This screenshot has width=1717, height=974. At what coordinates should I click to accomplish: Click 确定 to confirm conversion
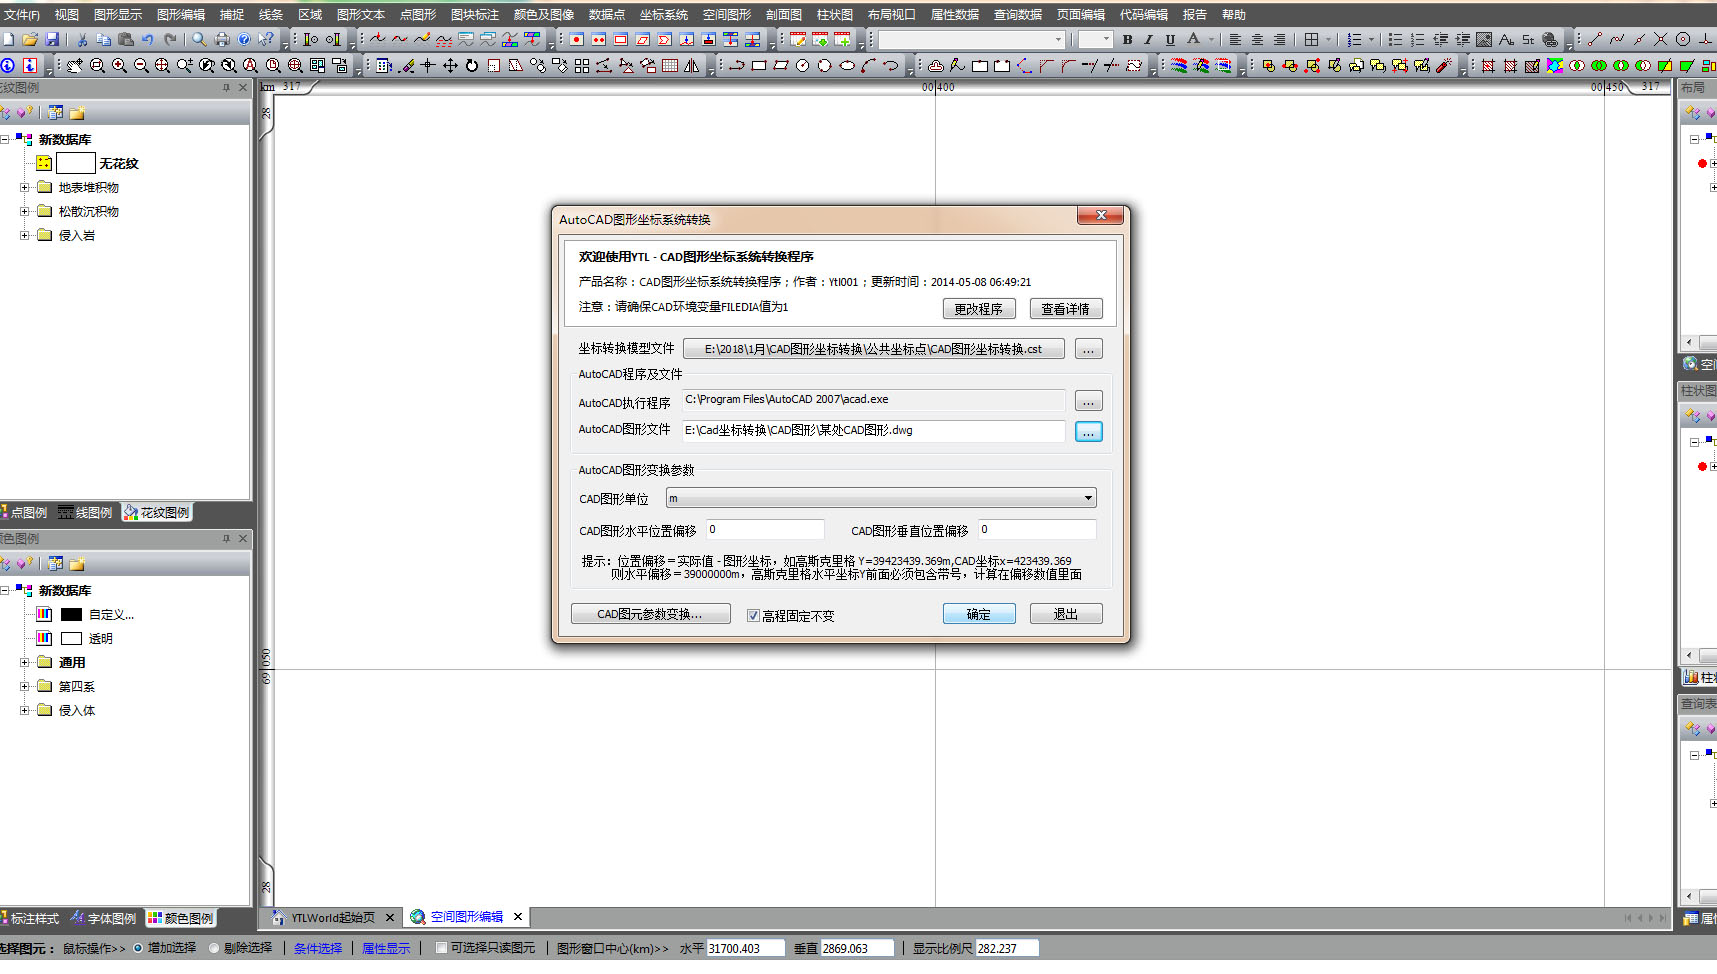978,614
